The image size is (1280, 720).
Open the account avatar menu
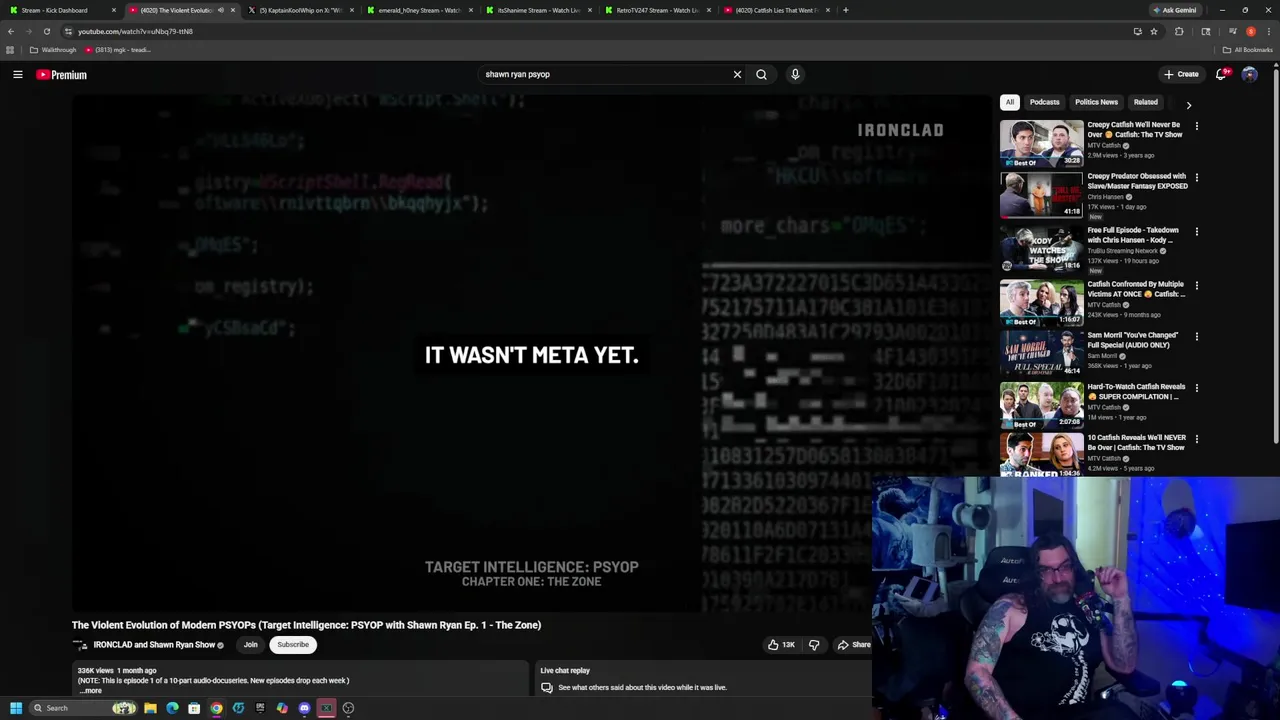point(1249,74)
